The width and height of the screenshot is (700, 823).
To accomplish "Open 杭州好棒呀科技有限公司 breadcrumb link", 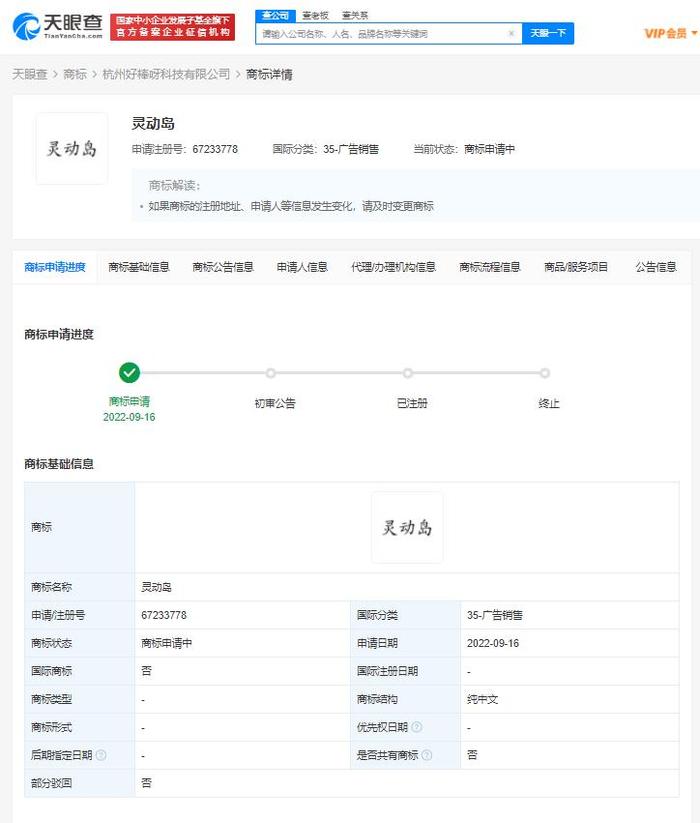I will (x=166, y=75).
